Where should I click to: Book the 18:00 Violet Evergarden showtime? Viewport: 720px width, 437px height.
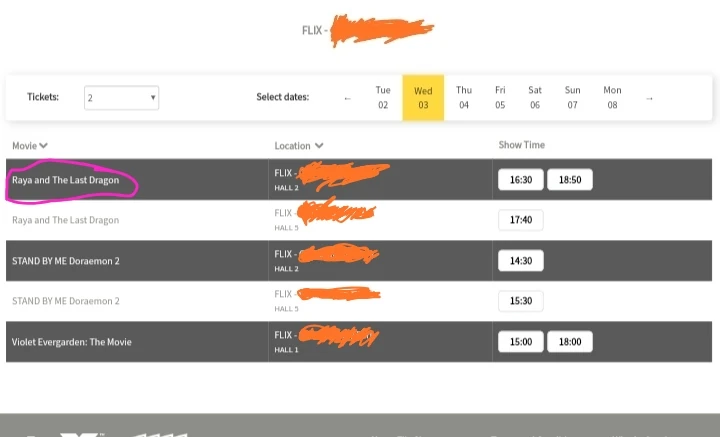pyautogui.click(x=570, y=341)
